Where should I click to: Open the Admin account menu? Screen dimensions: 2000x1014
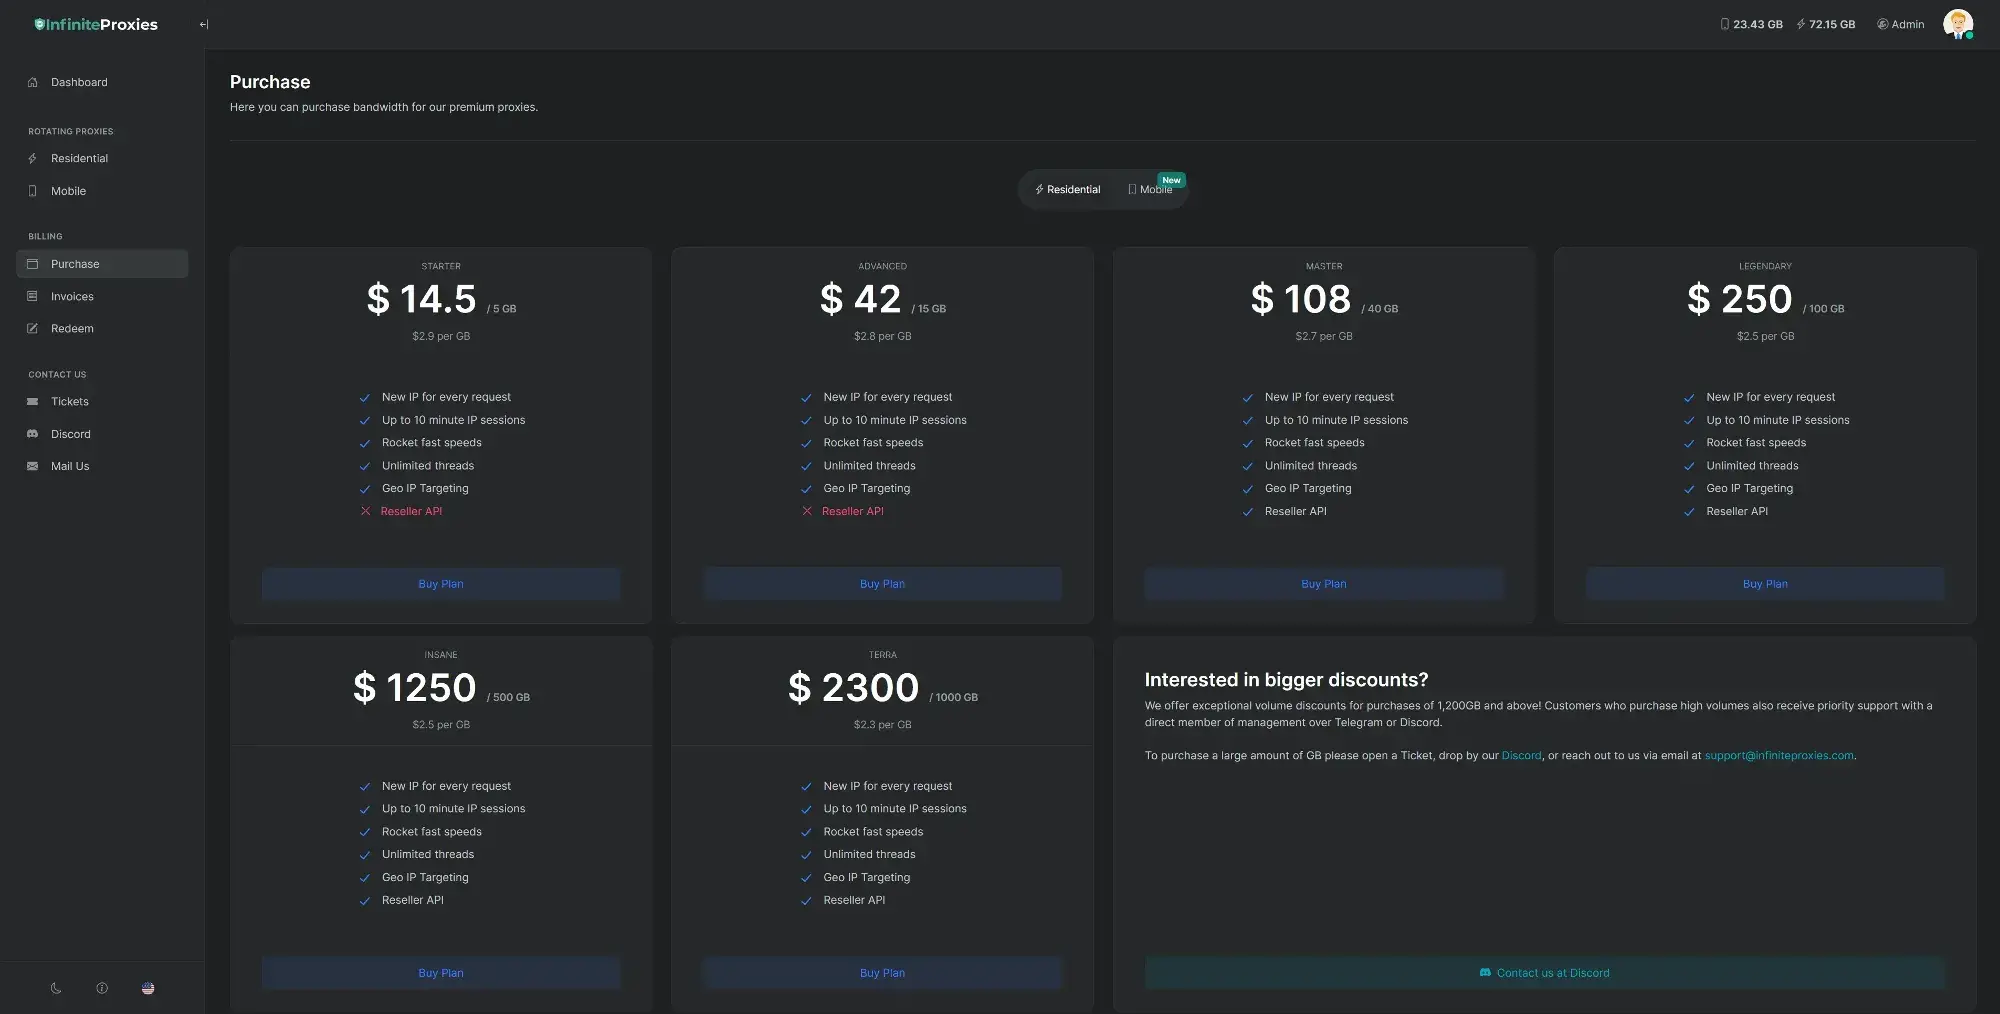coord(1899,23)
